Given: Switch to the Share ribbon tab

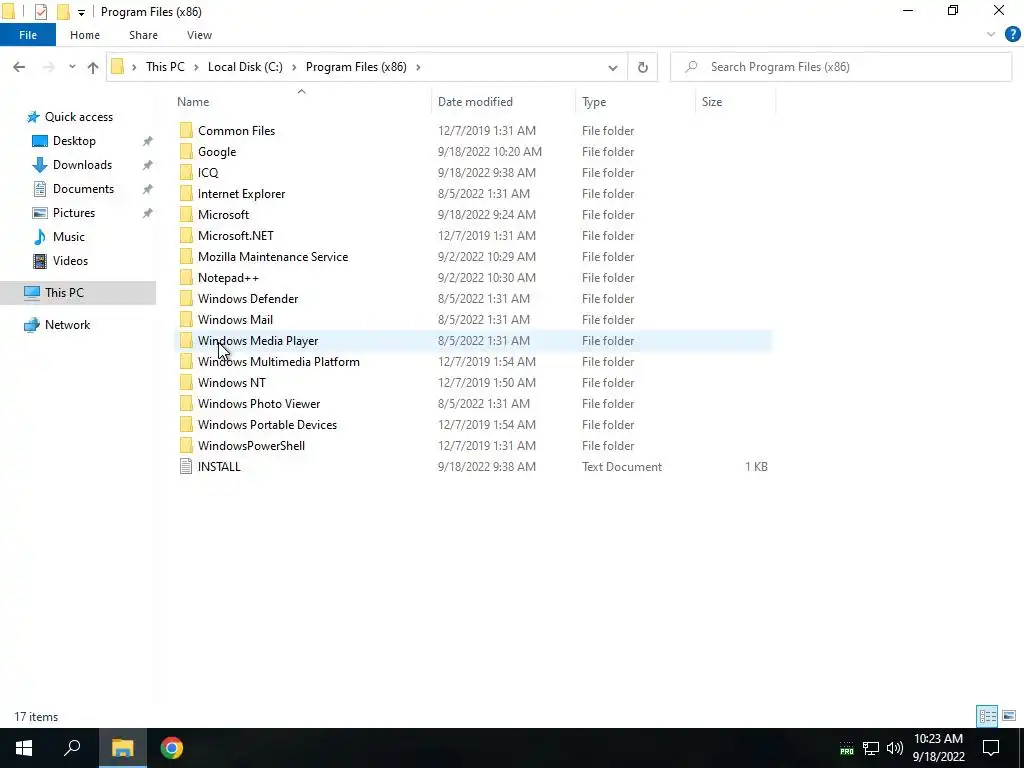Looking at the screenshot, I should (x=143, y=35).
